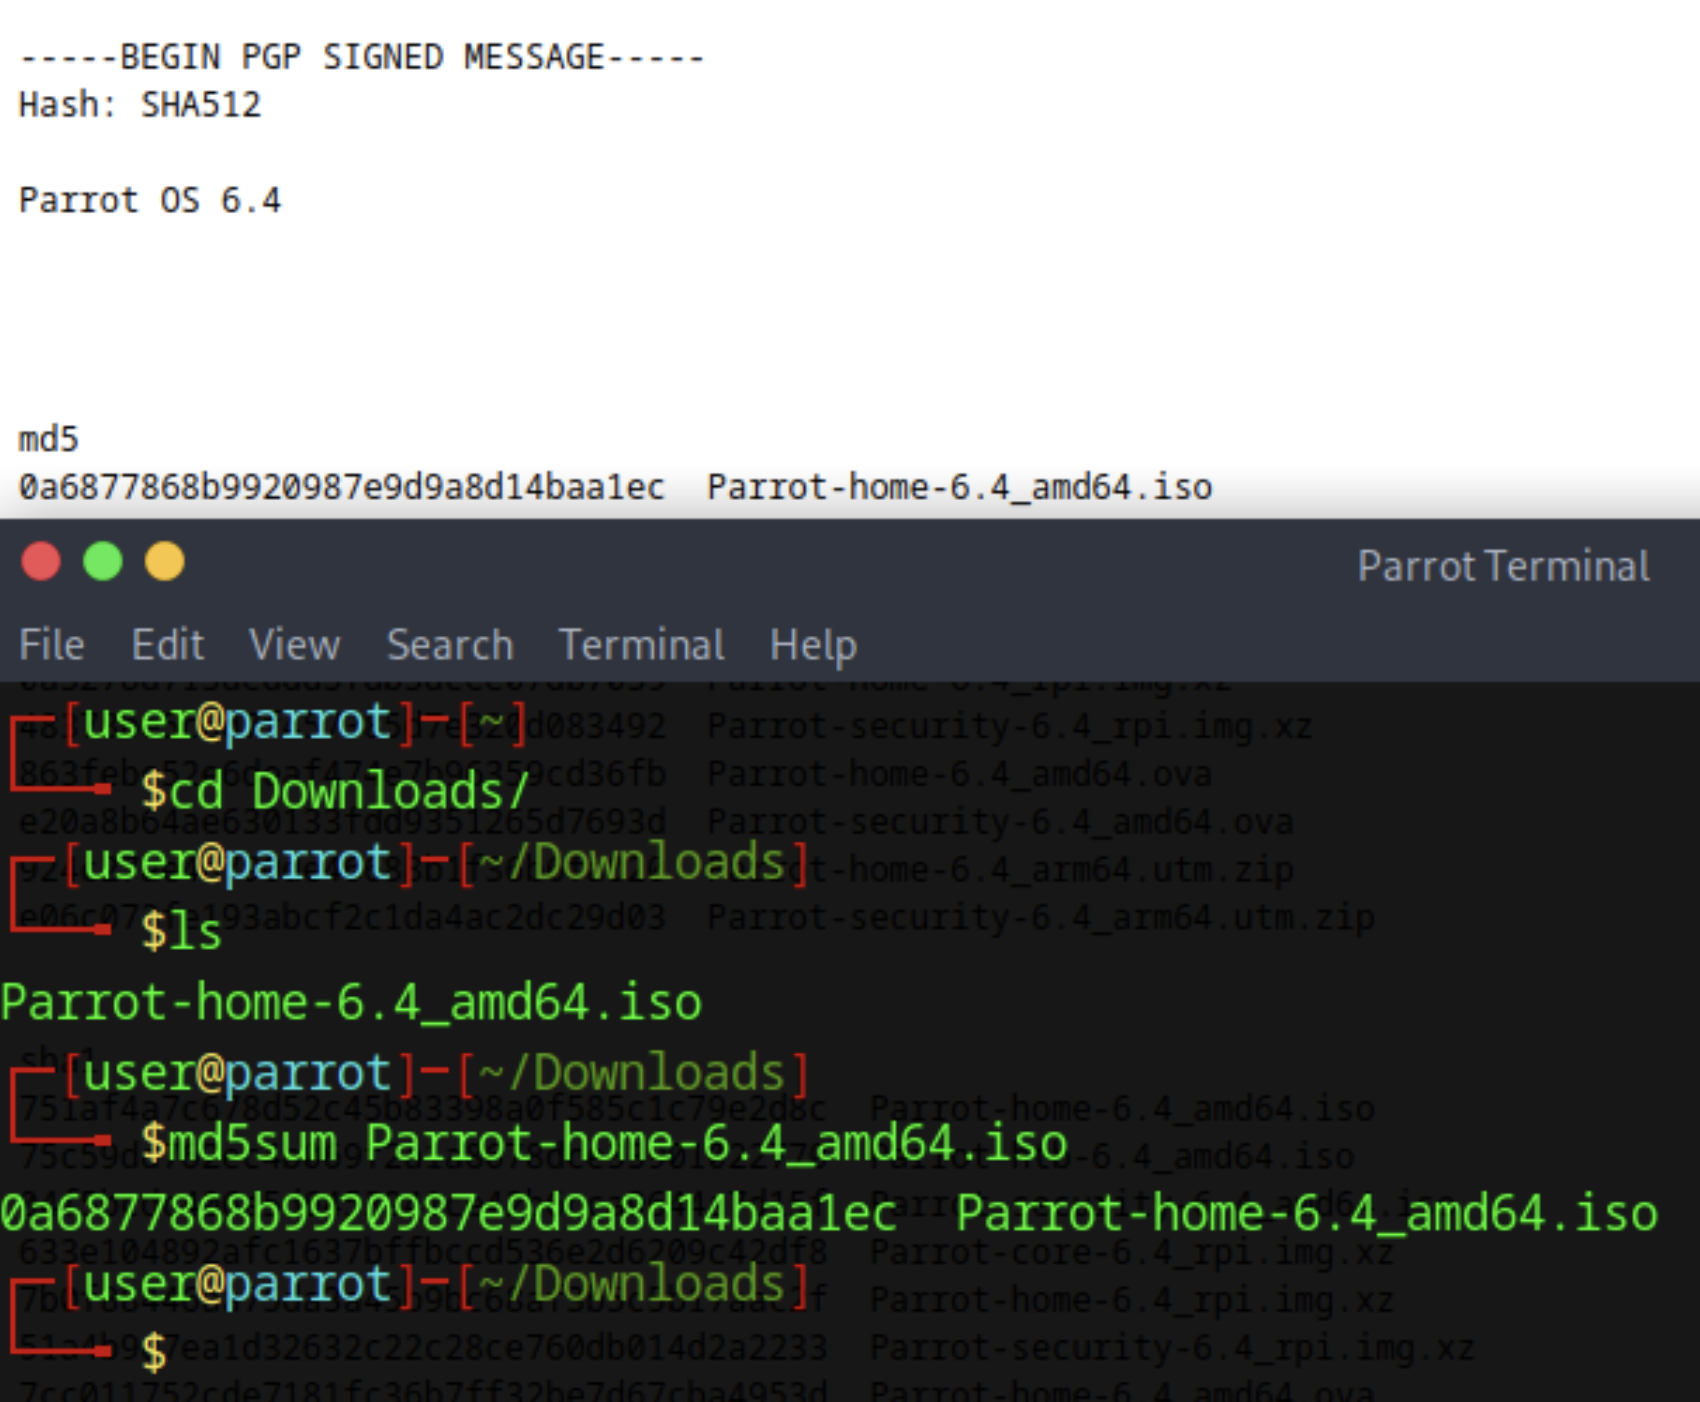
Task: Click the md5sum output hash in terminal
Action: pos(448,1213)
